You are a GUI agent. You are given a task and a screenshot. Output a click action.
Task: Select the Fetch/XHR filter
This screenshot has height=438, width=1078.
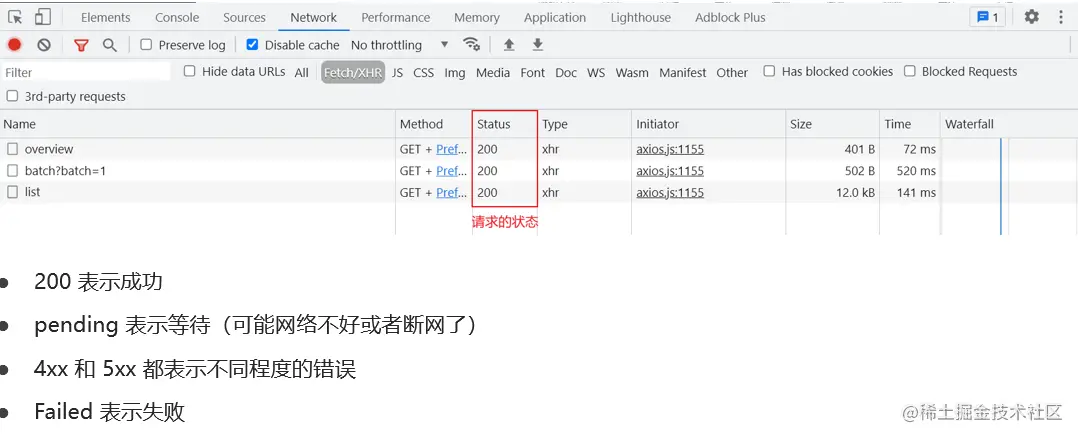[x=353, y=72]
